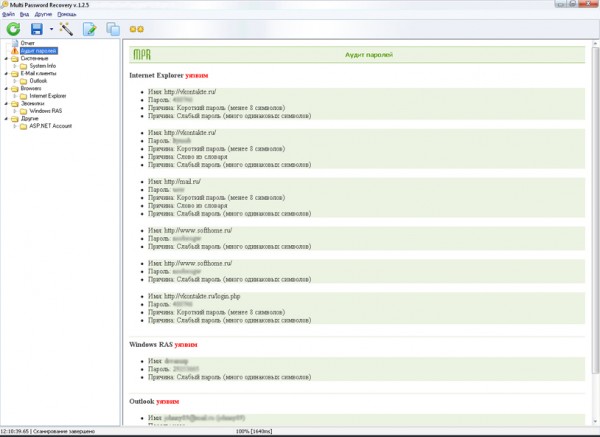The image size is (600, 437).
Task: Select Outlook label in tree
Action: pyautogui.click(x=38, y=81)
